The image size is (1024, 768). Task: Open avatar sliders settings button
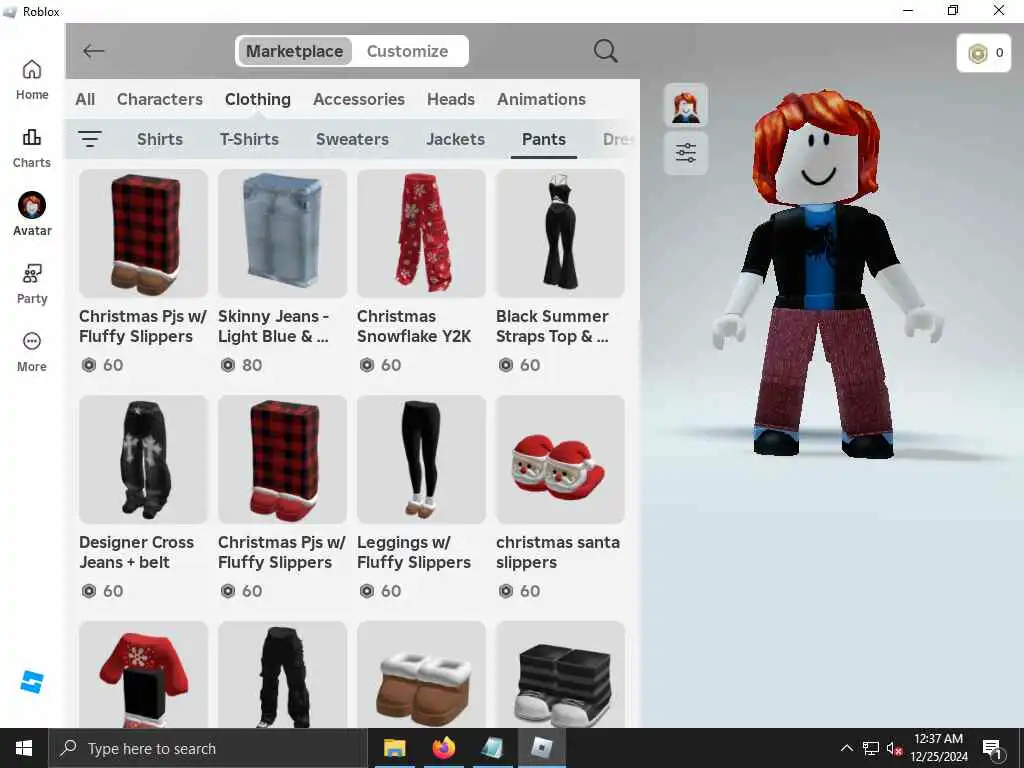pos(686,153)
